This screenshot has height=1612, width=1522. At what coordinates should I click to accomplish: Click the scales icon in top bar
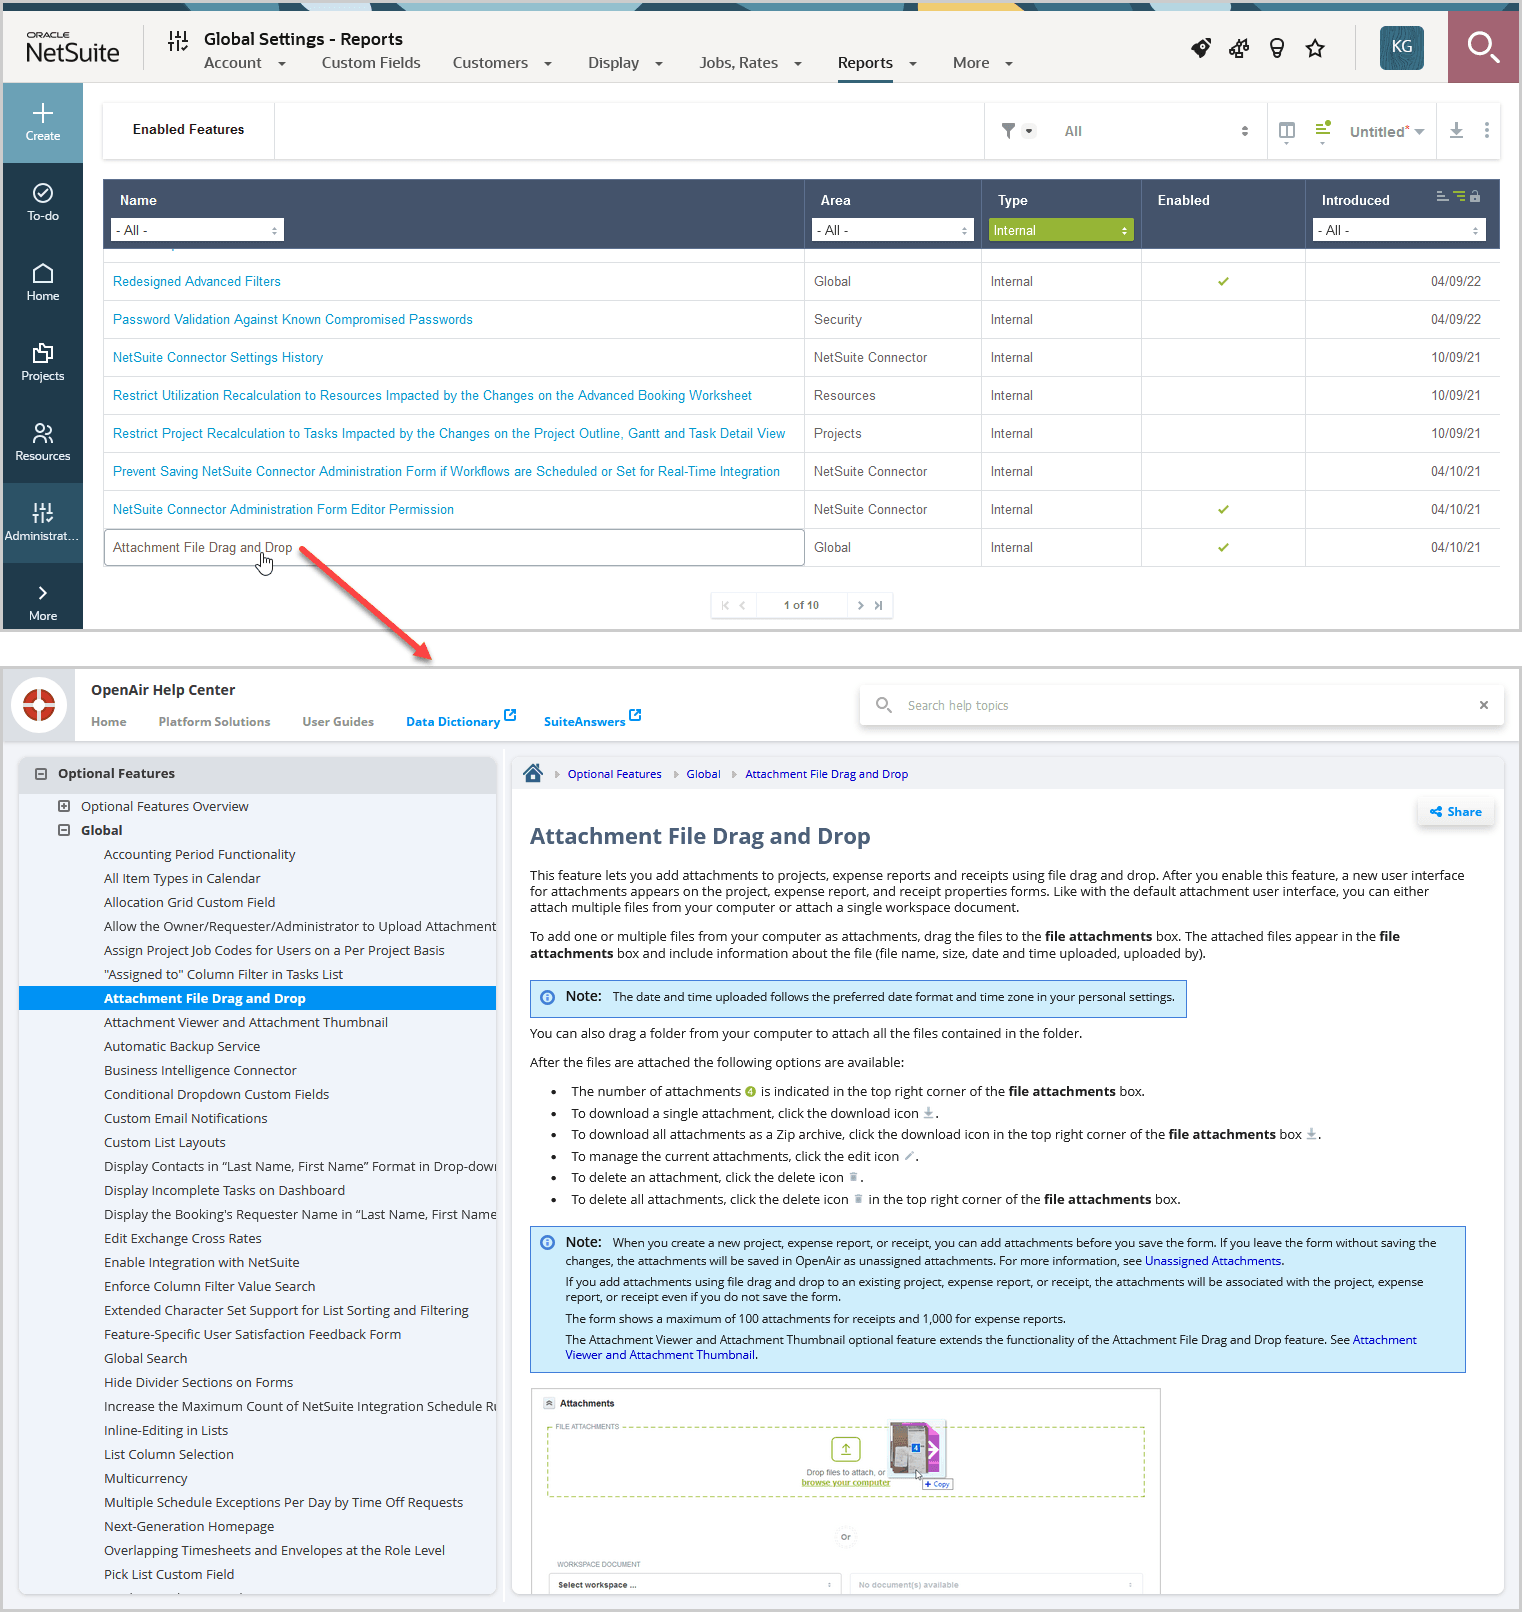click(1239, 48)
